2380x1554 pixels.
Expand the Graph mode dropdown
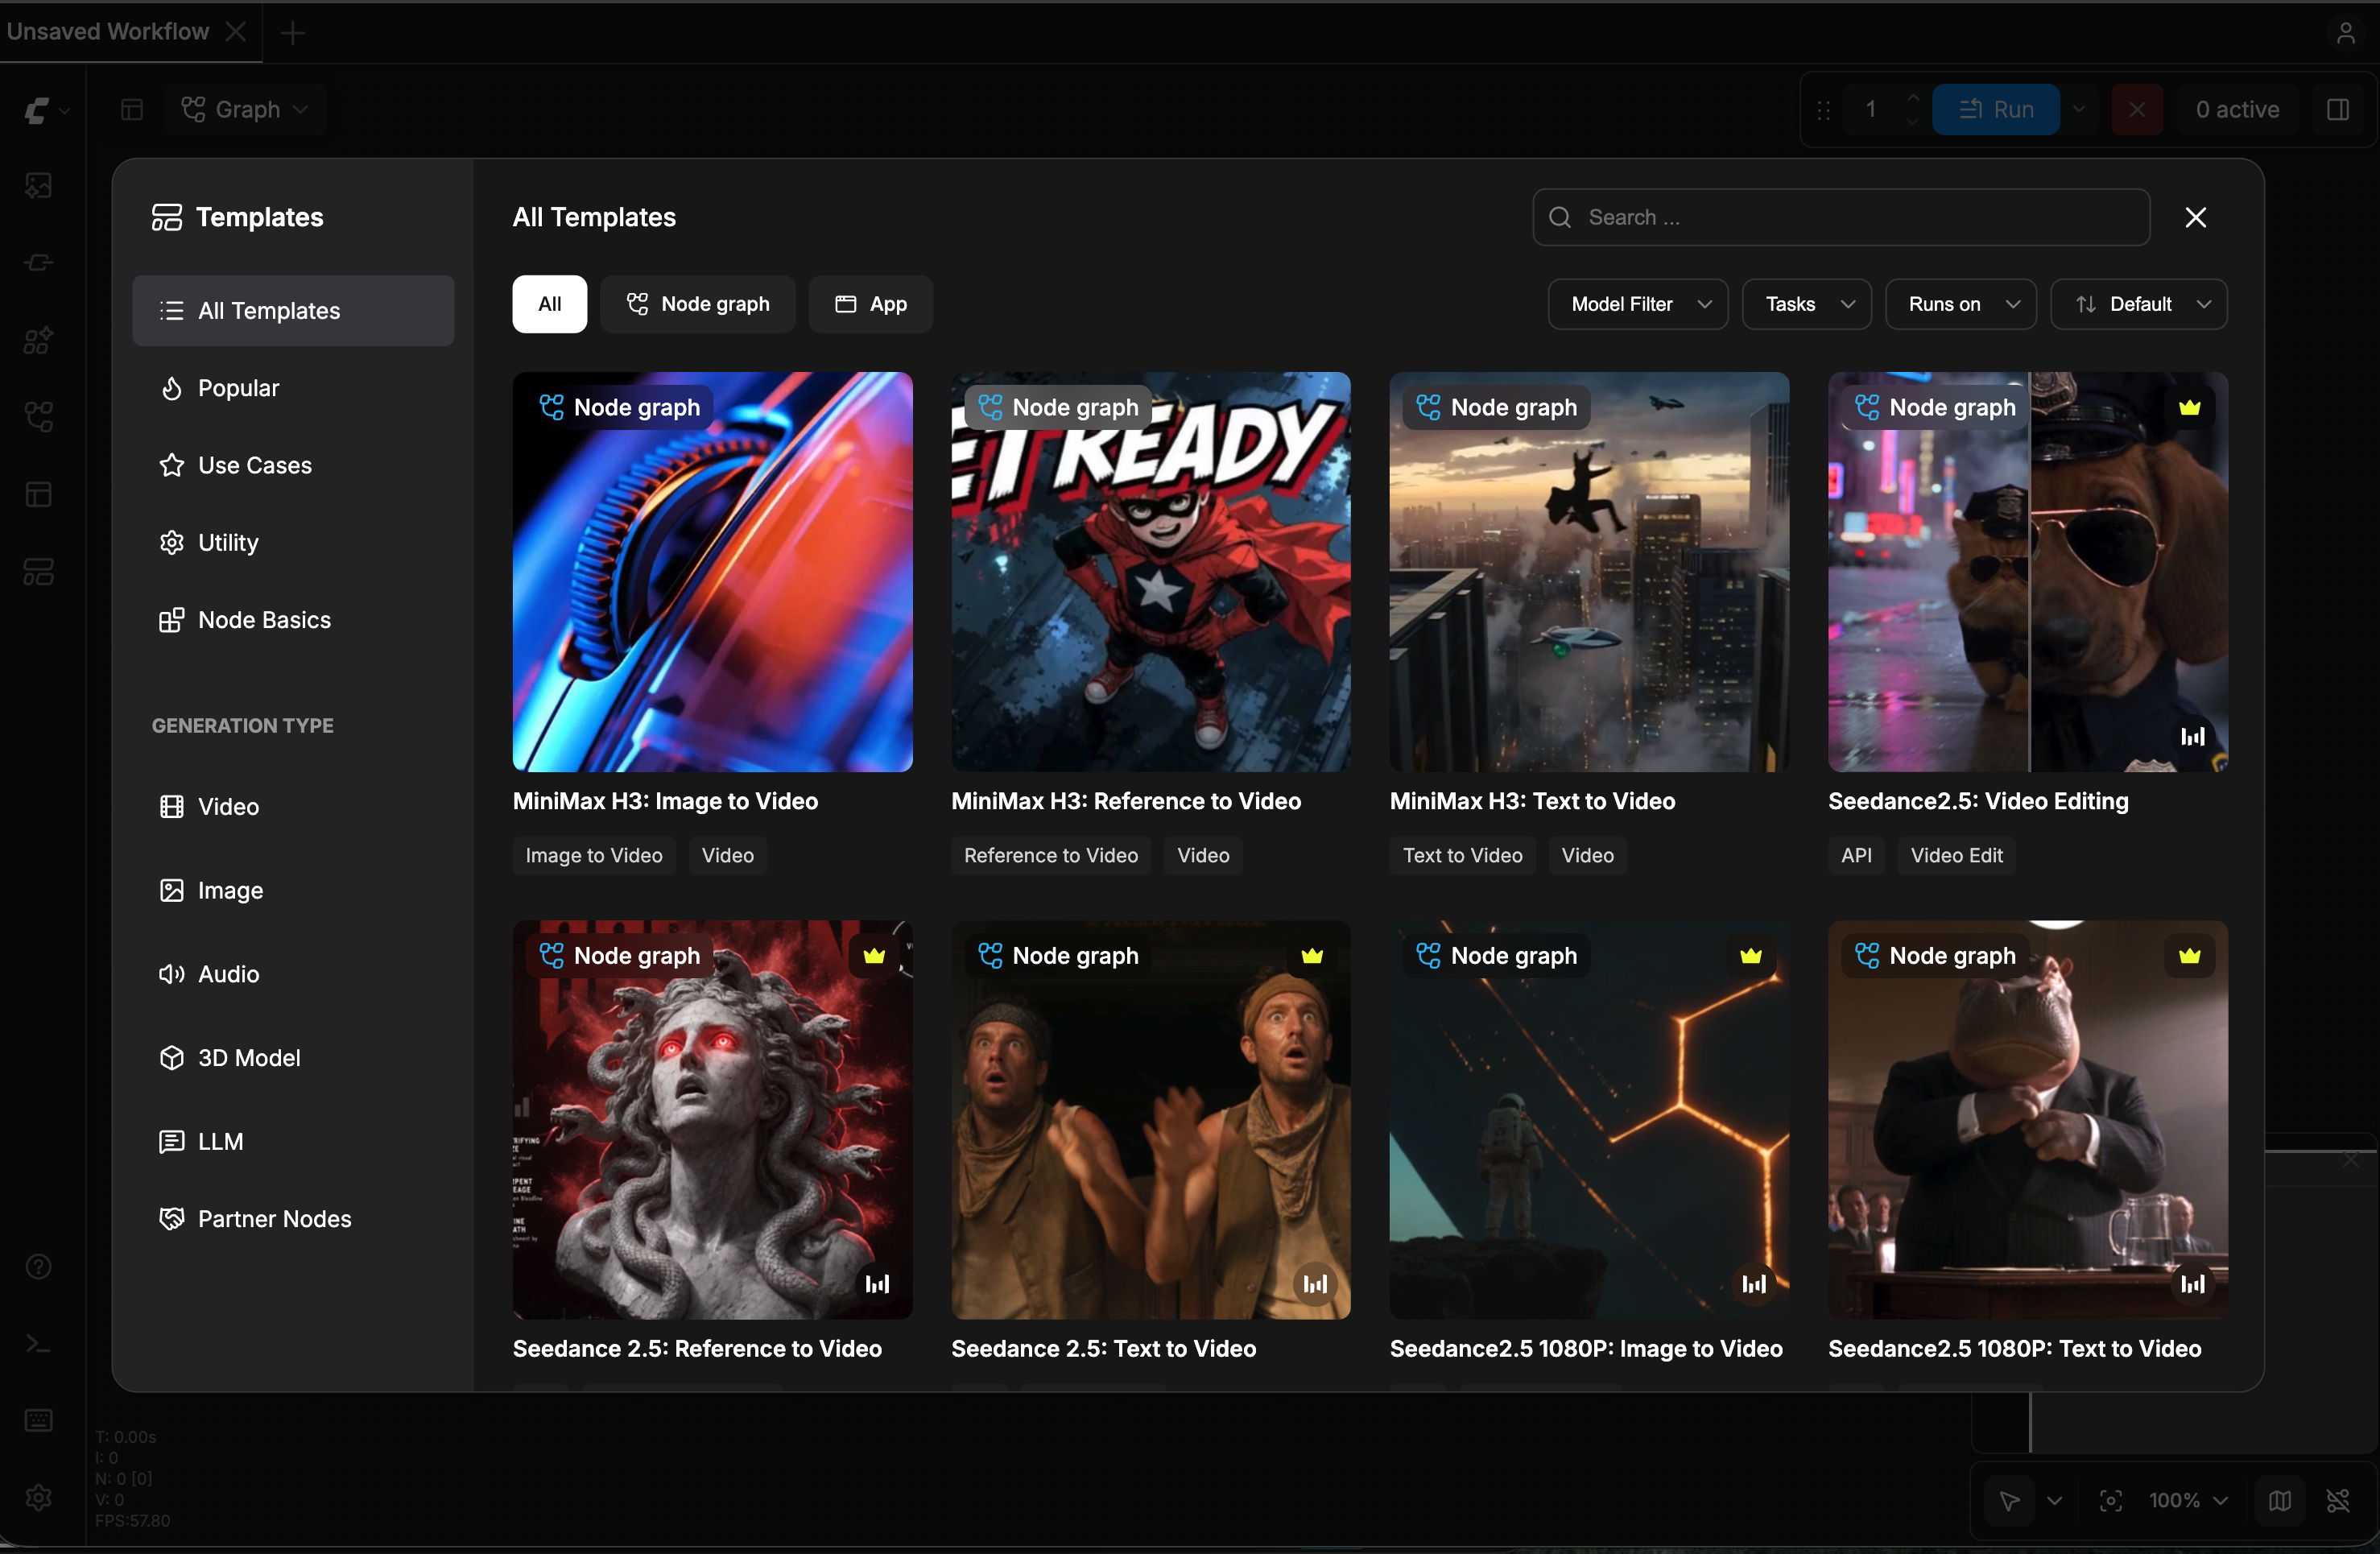coord(244,110)
